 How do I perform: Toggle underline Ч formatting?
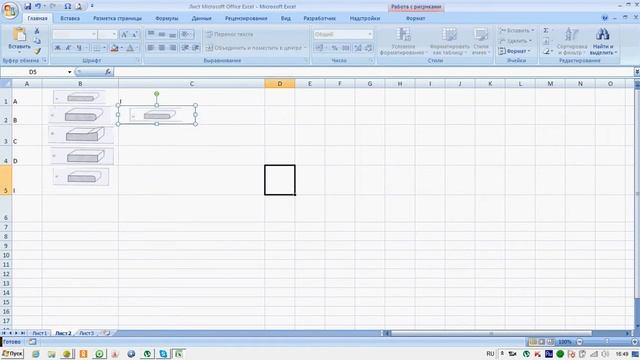pyautogui.click(x=79, y=48)
